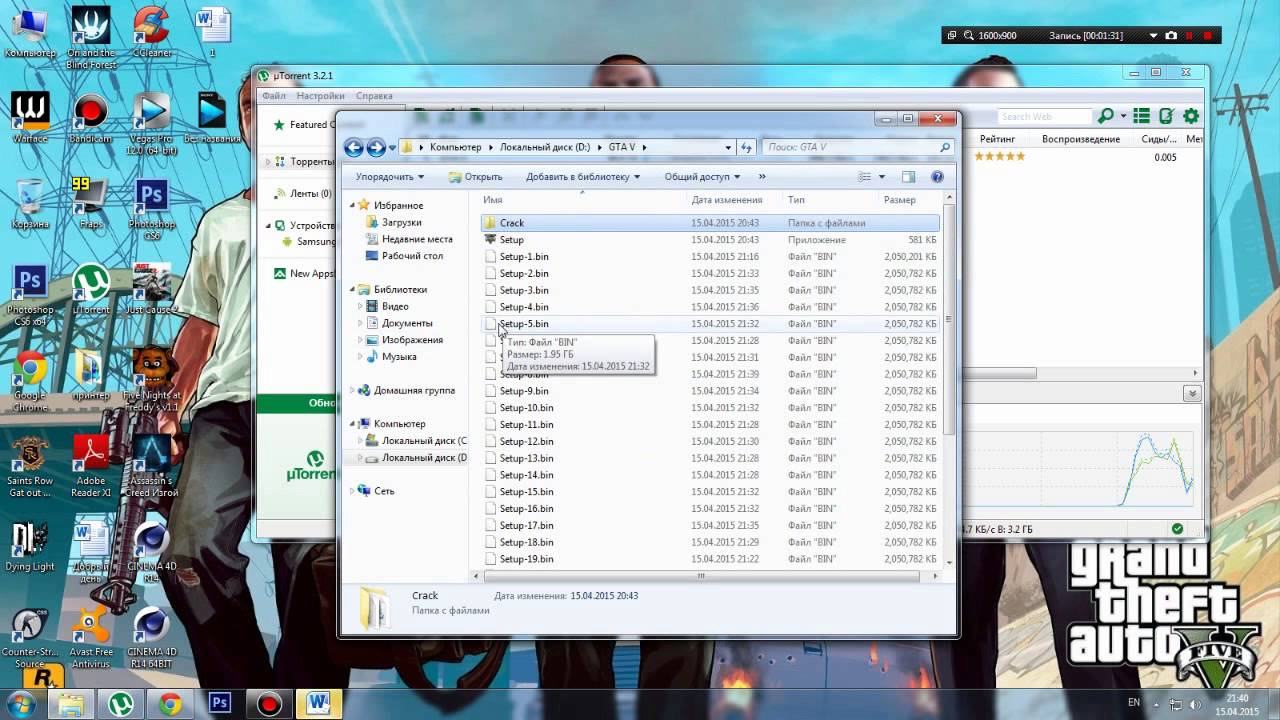This screenshot has width=1280, height=720.
Task: Click the uTorrent Search Web field
Action: pos(1044,117)
